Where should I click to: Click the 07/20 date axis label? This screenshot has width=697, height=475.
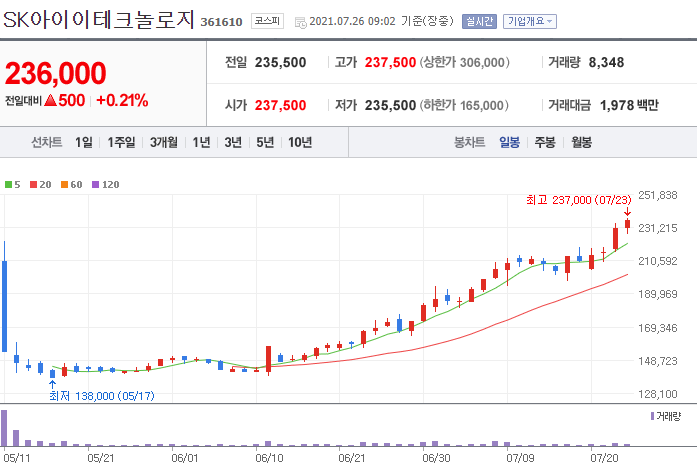click(x=604, y=458)
